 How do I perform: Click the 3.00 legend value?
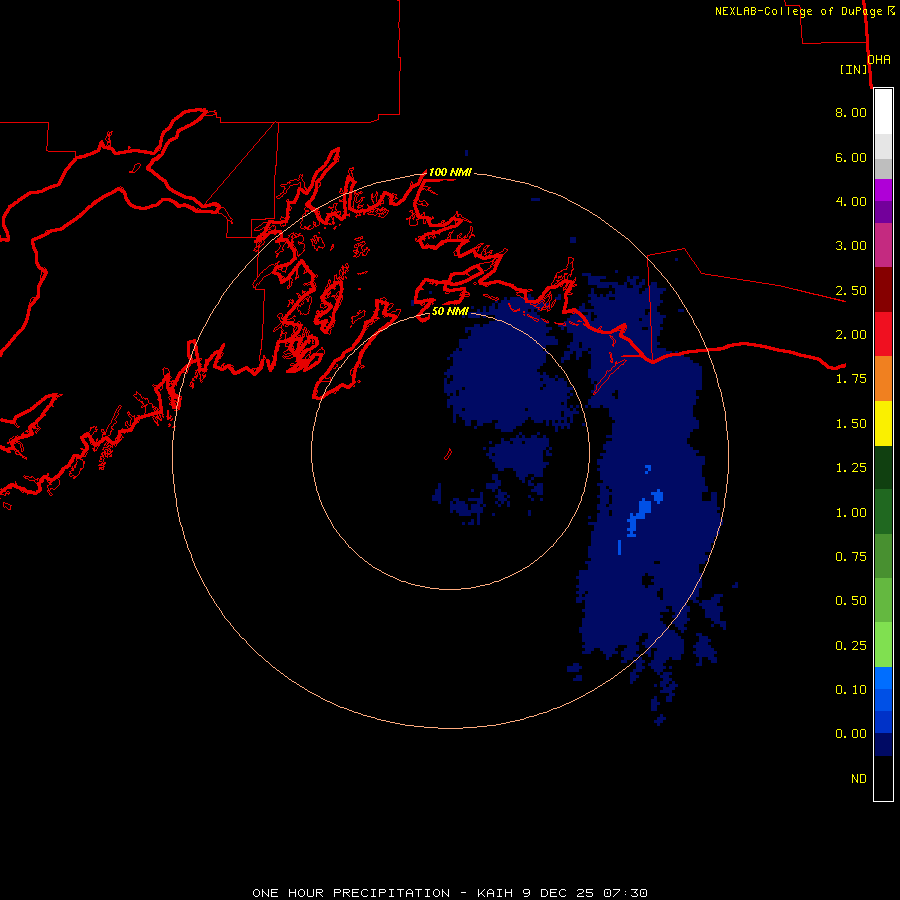click(851, 246)
